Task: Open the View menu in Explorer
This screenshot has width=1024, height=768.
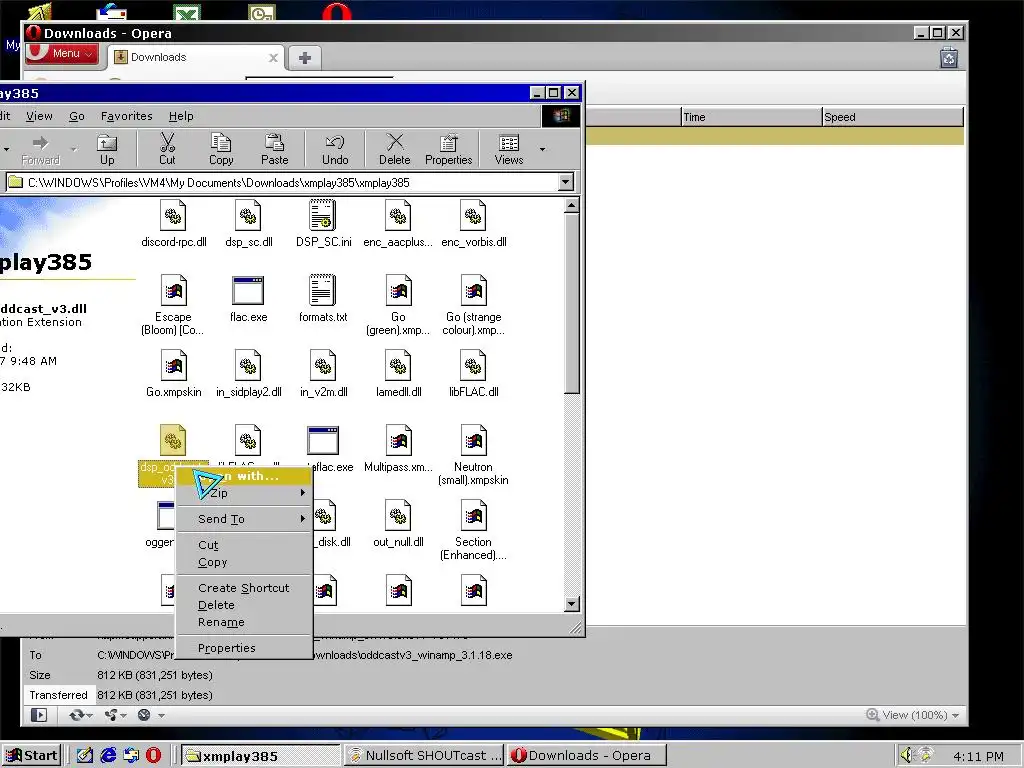Action: [x=39, y=116]
